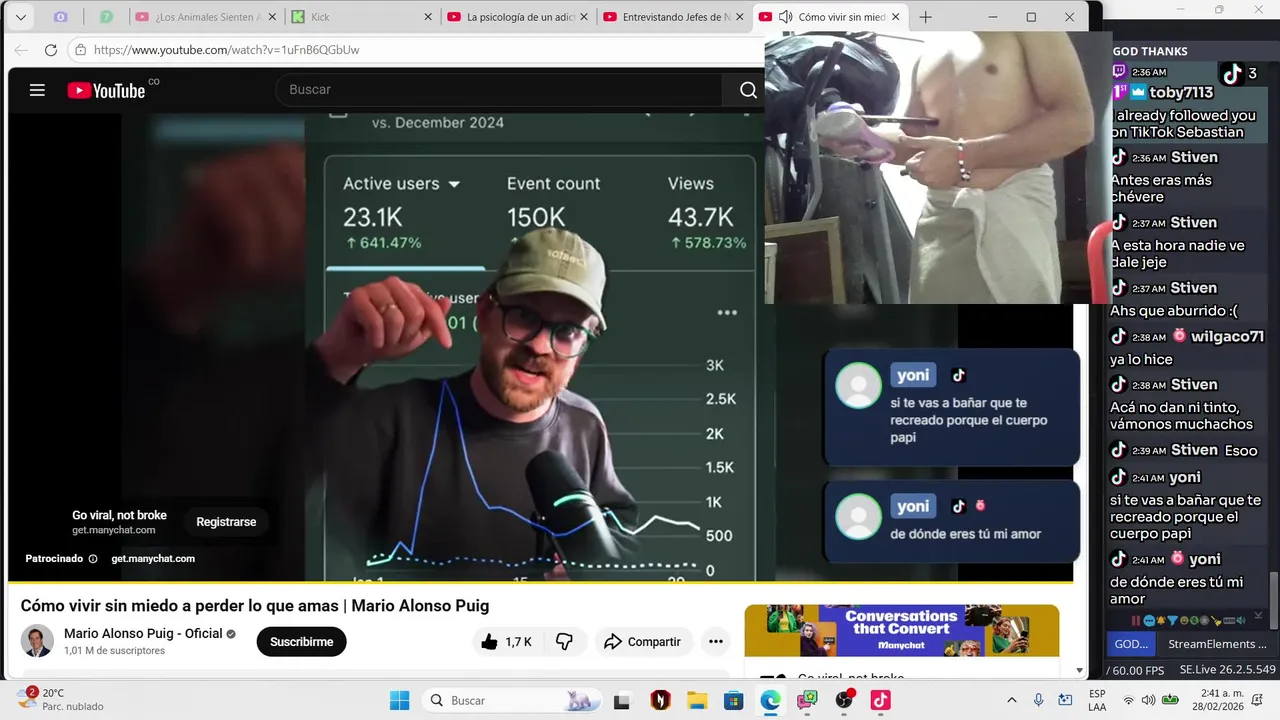Open the ESP LAA language switcher
Image resolution: width=1280 pixels, height=720 pixels.
pos(1097,700)
